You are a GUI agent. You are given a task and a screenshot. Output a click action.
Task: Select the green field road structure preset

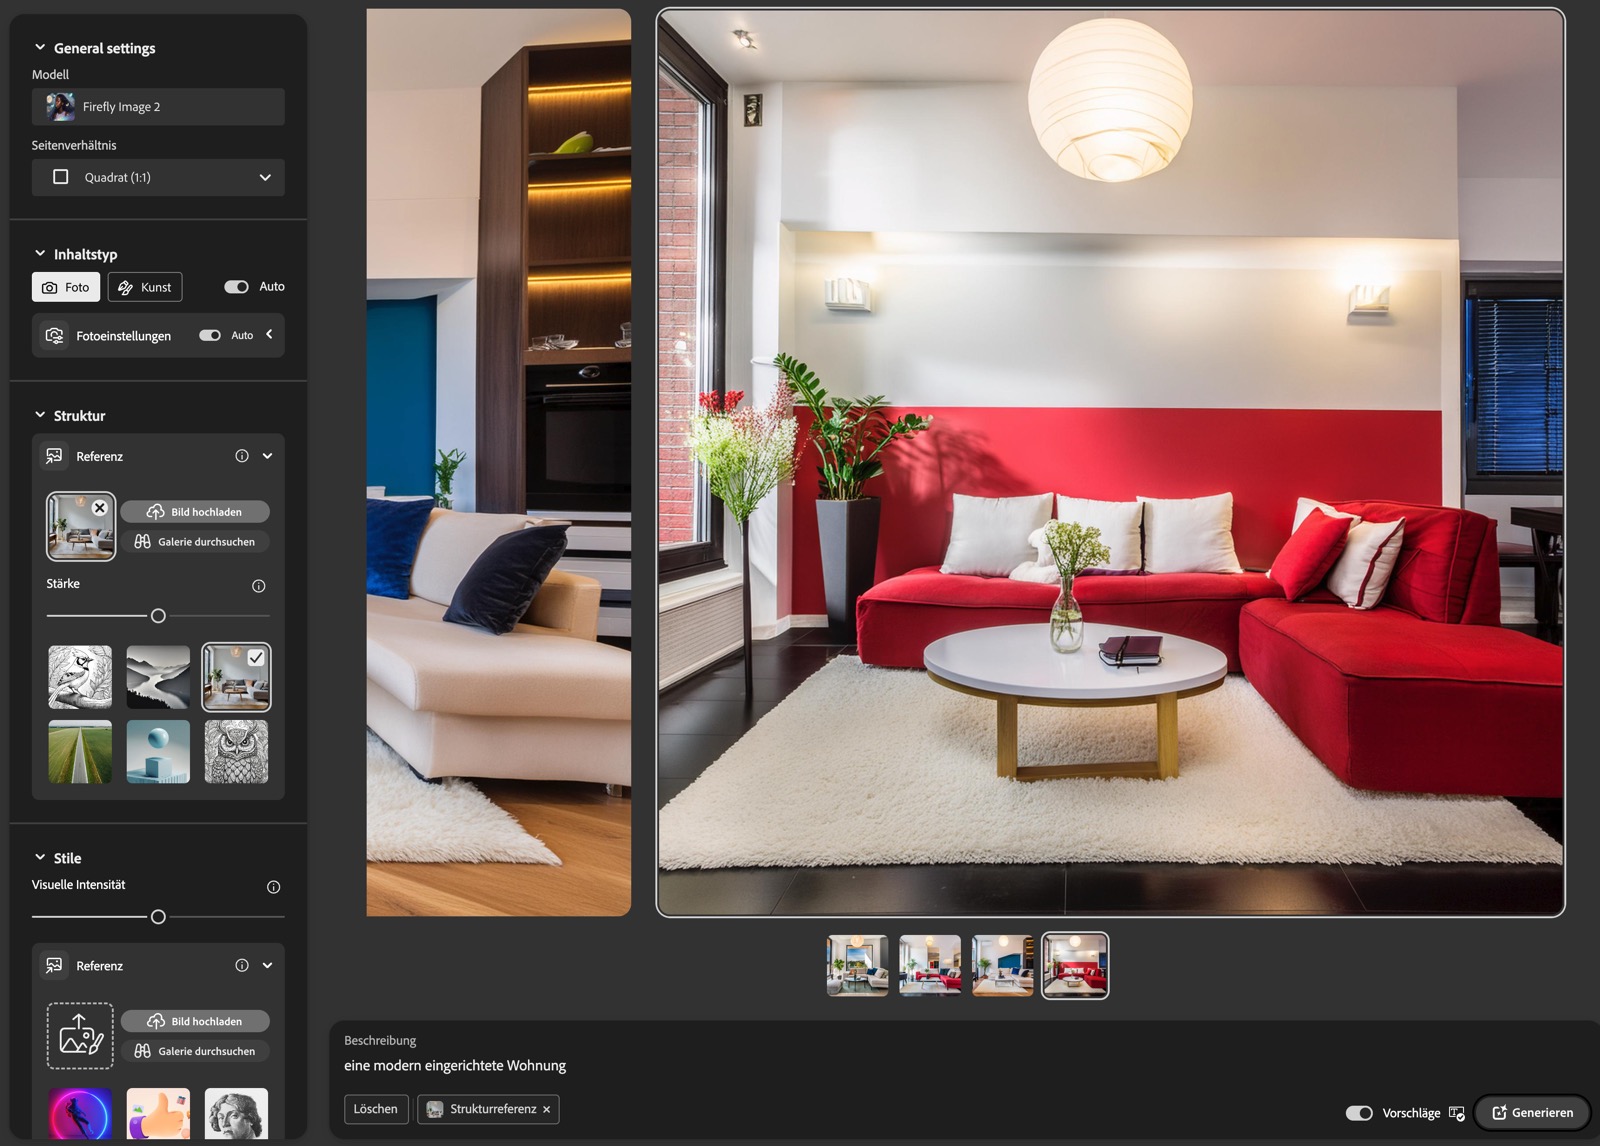click(x=80, y=752)
